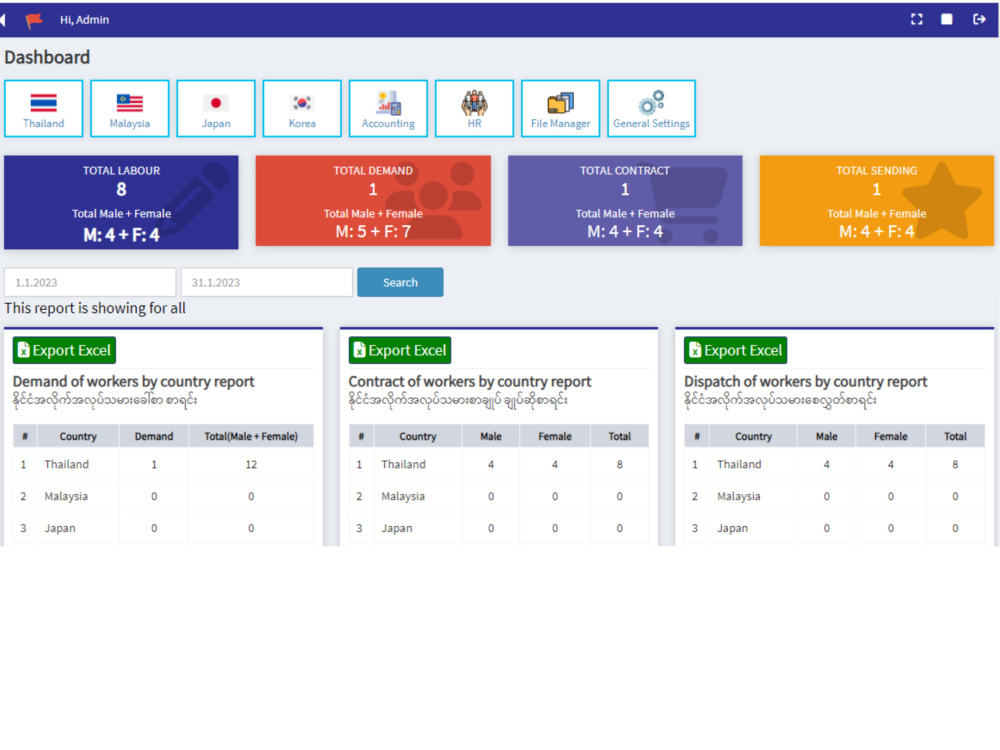The height and width of the screenshot is (750, 1000).
Task: Open the Total Demand card
Action: (x=373, y=201)
